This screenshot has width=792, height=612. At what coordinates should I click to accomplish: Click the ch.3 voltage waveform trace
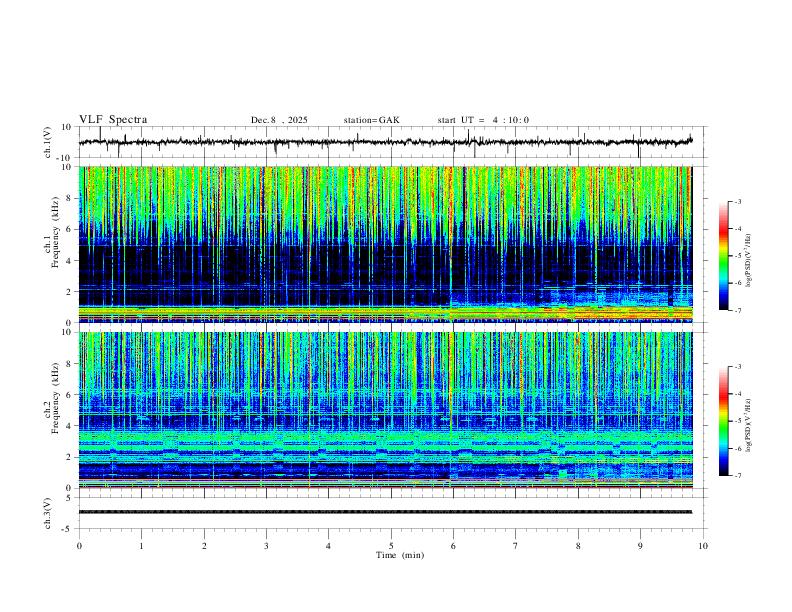point(385,512)
